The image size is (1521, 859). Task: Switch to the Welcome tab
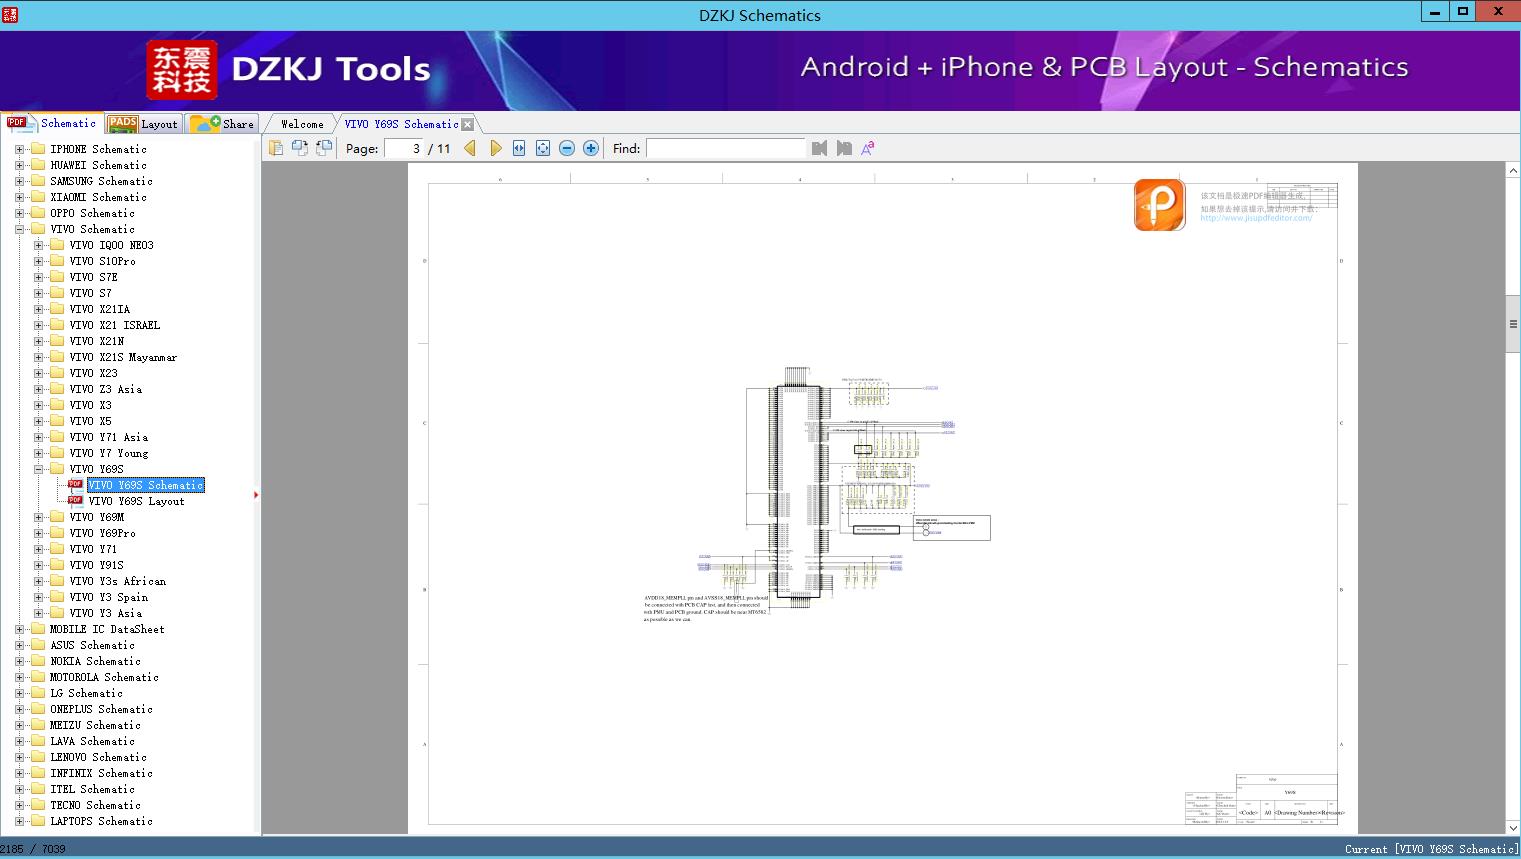[302, 124]
